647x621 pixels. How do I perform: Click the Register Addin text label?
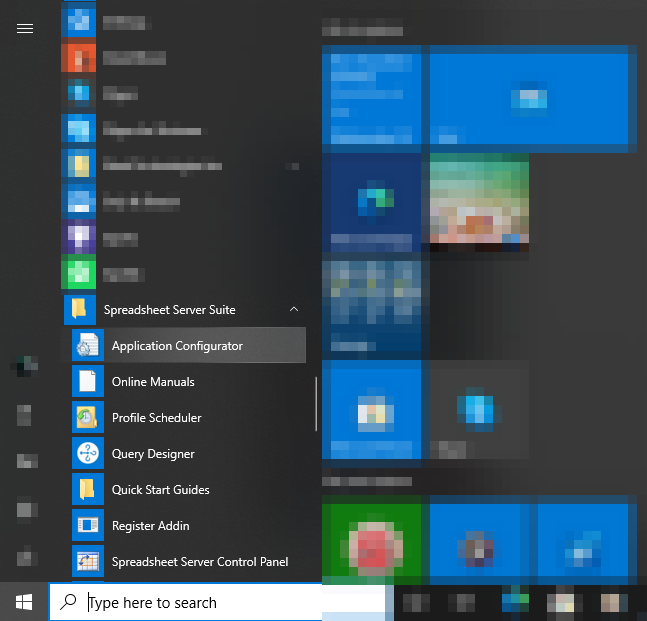[x=150, y=526]
